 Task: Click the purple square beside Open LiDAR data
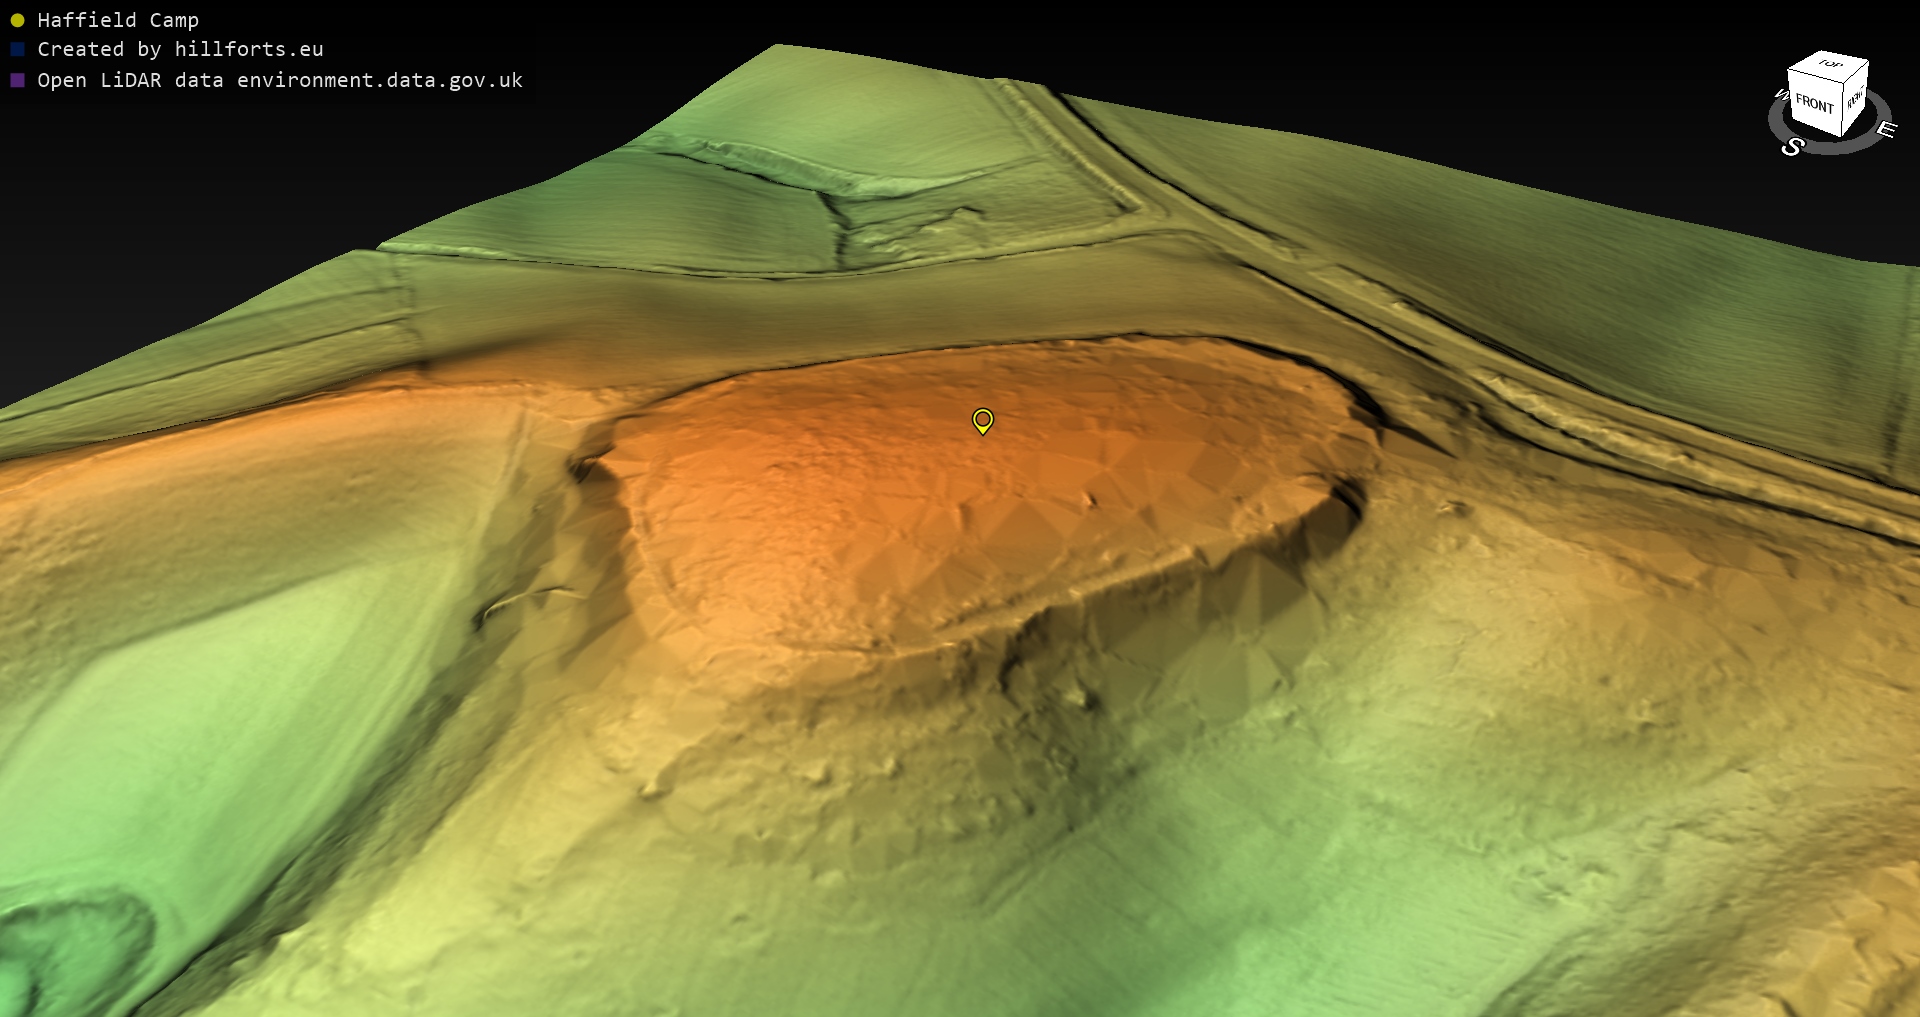click(17, 80)
